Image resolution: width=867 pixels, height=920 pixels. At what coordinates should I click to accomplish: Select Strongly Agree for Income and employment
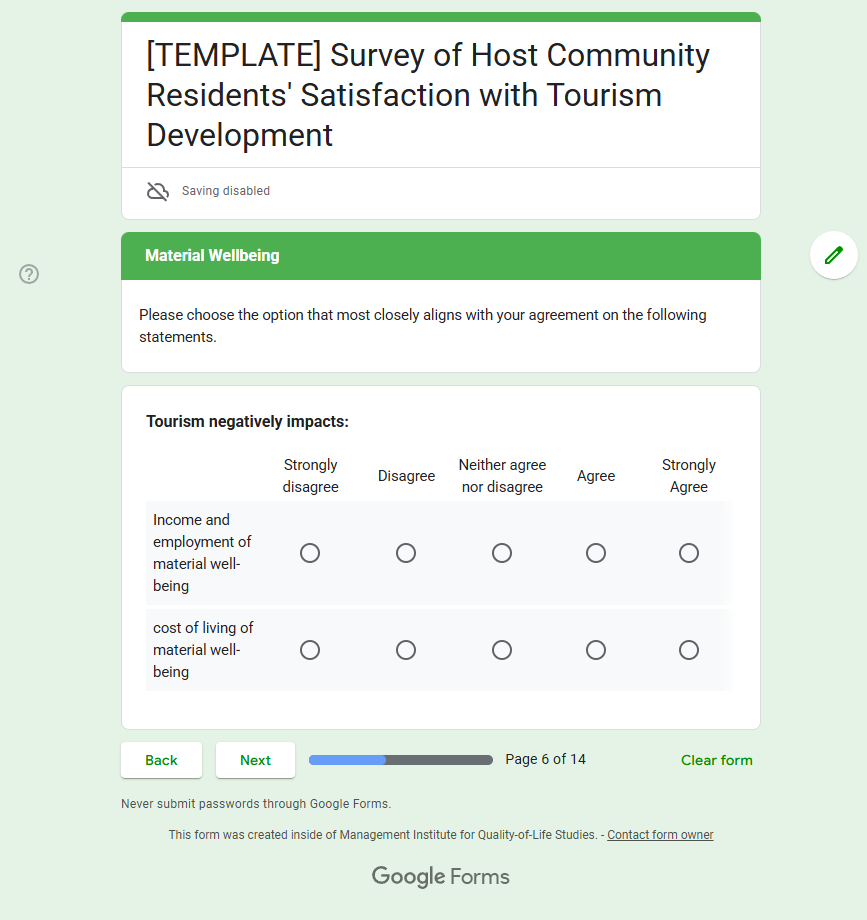tap(689, 553)
